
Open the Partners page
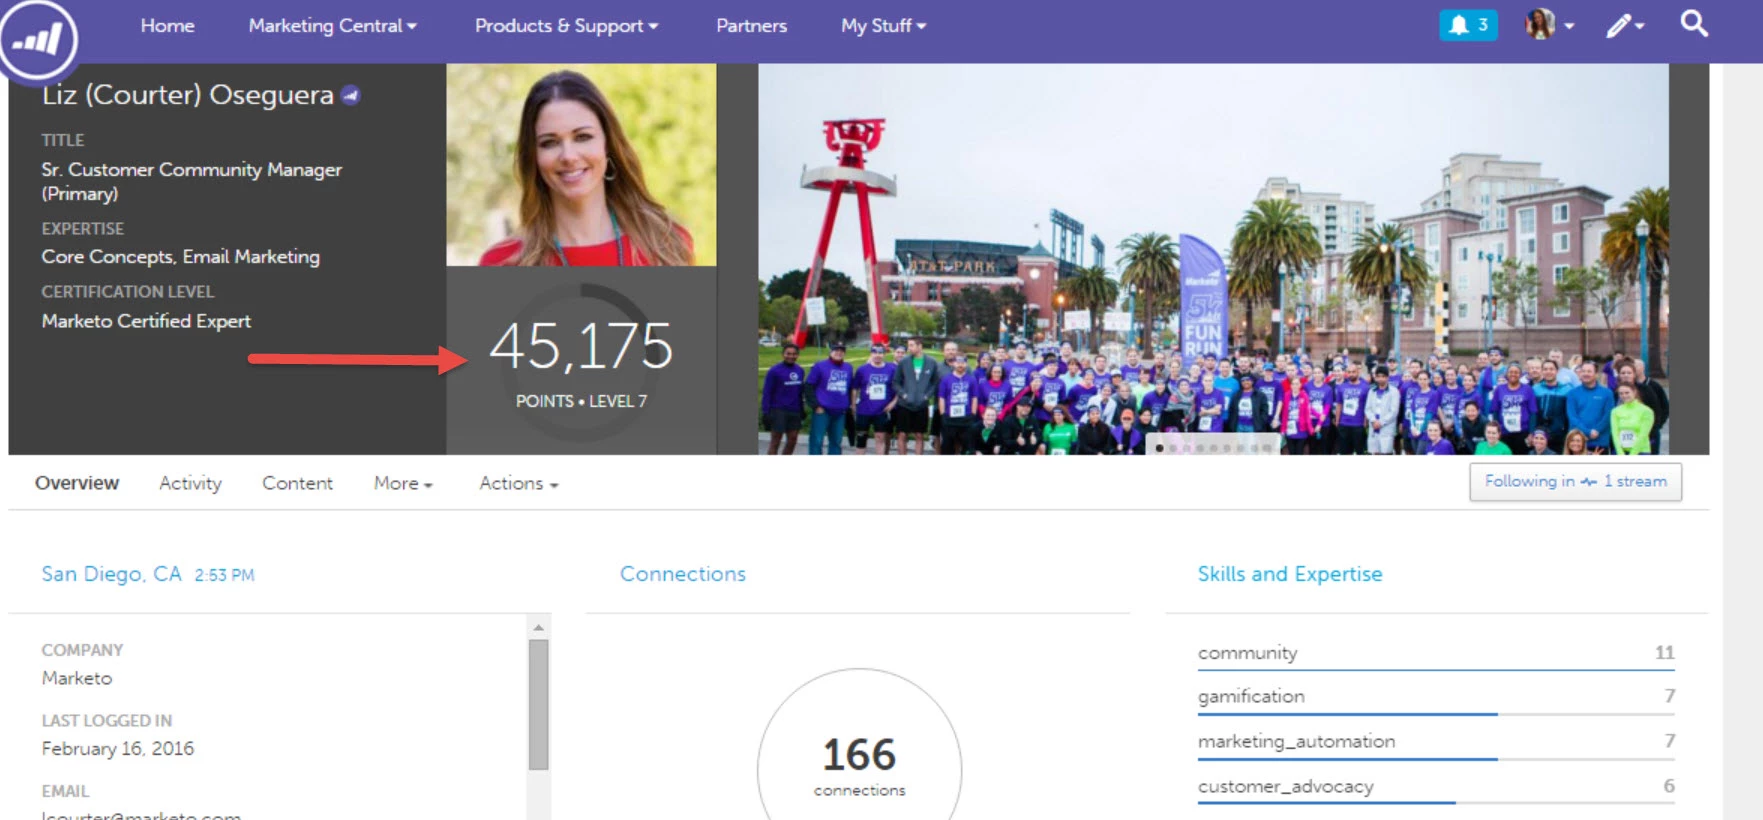click(751, 26)
